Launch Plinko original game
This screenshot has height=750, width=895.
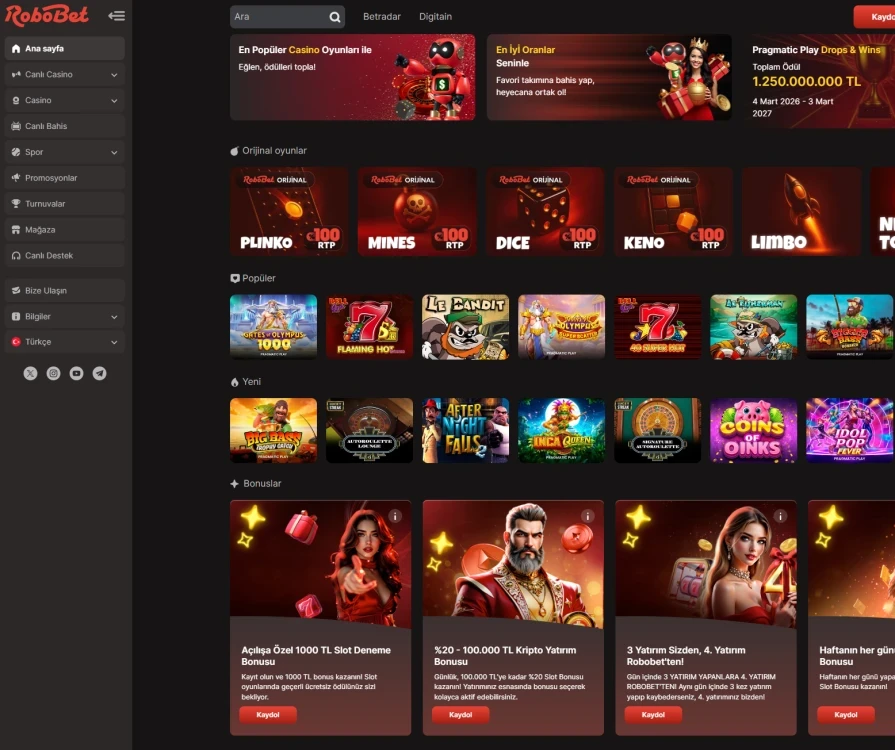coord(289,211)
